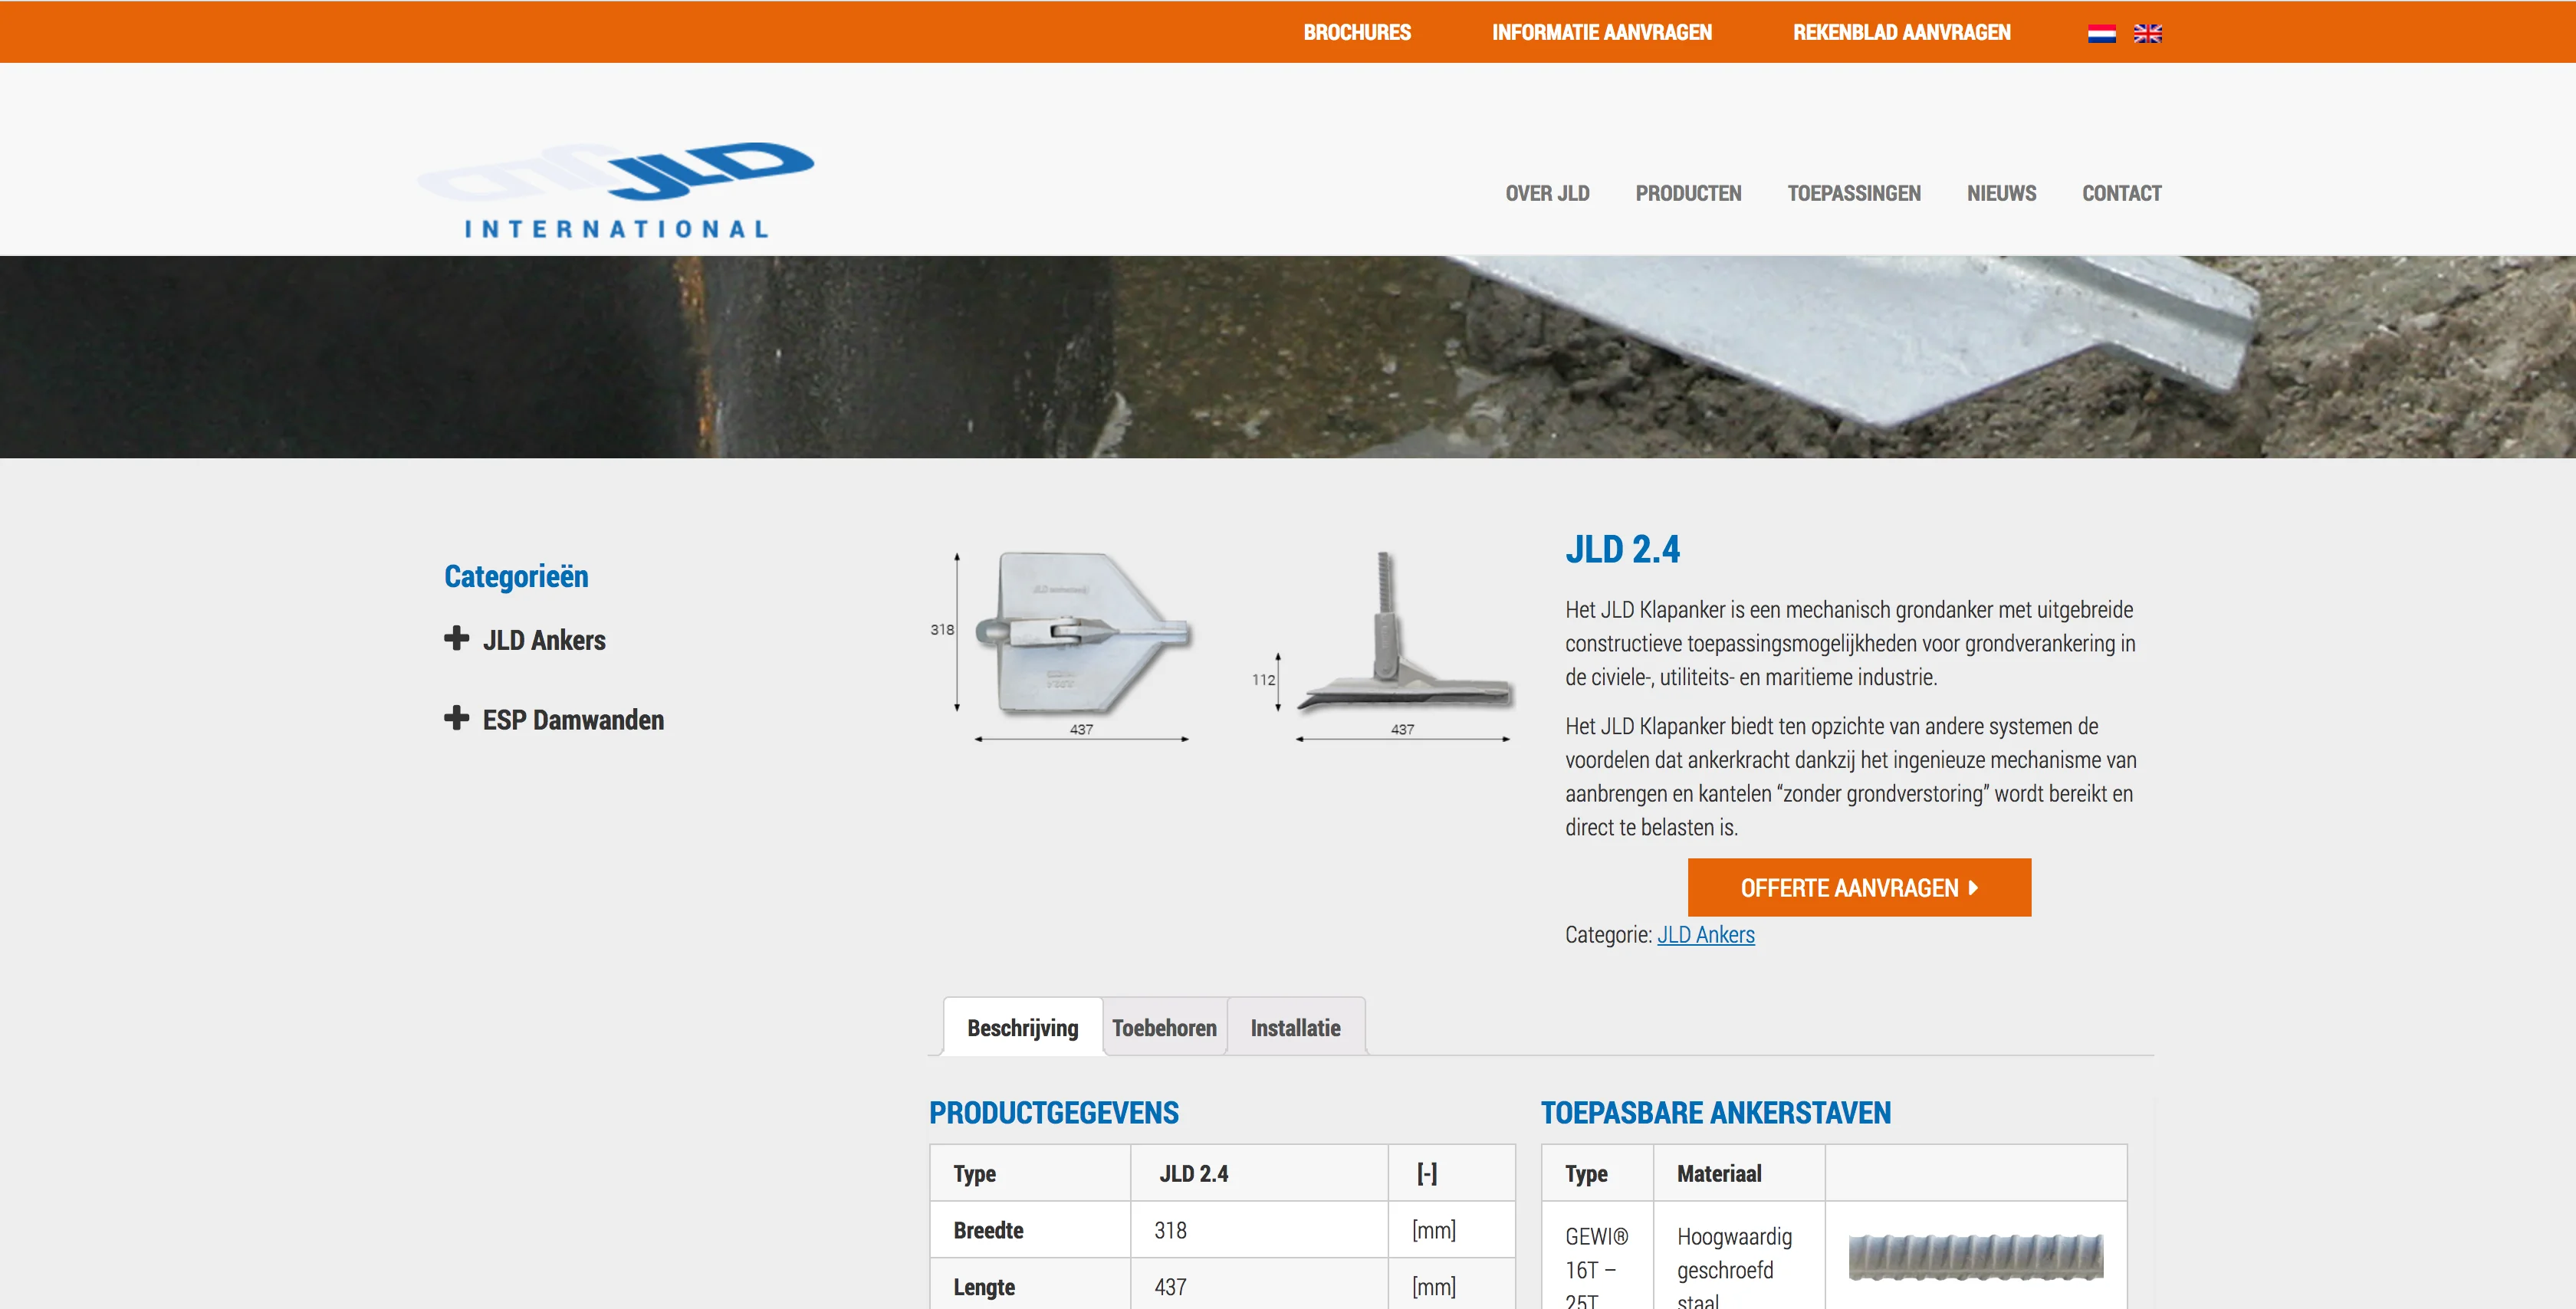Image resolution: width=2576 pixels, height=1309 pixels.
Task: Click the JLD International logo
Action: click(616, 190)
